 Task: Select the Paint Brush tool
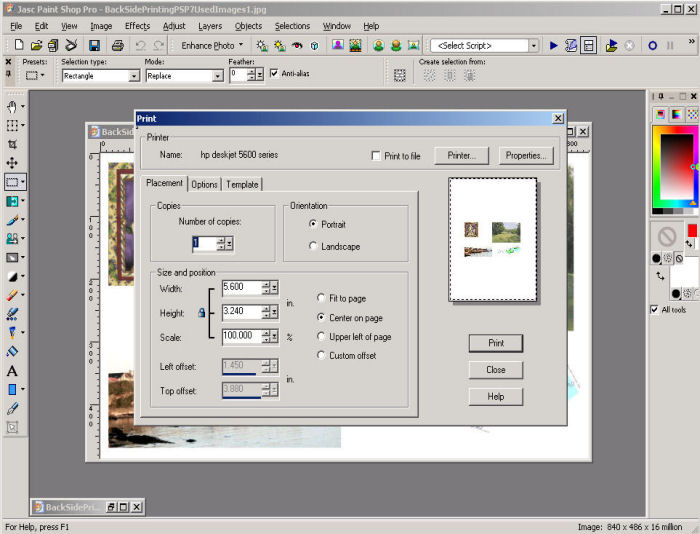tap(12, 219)
